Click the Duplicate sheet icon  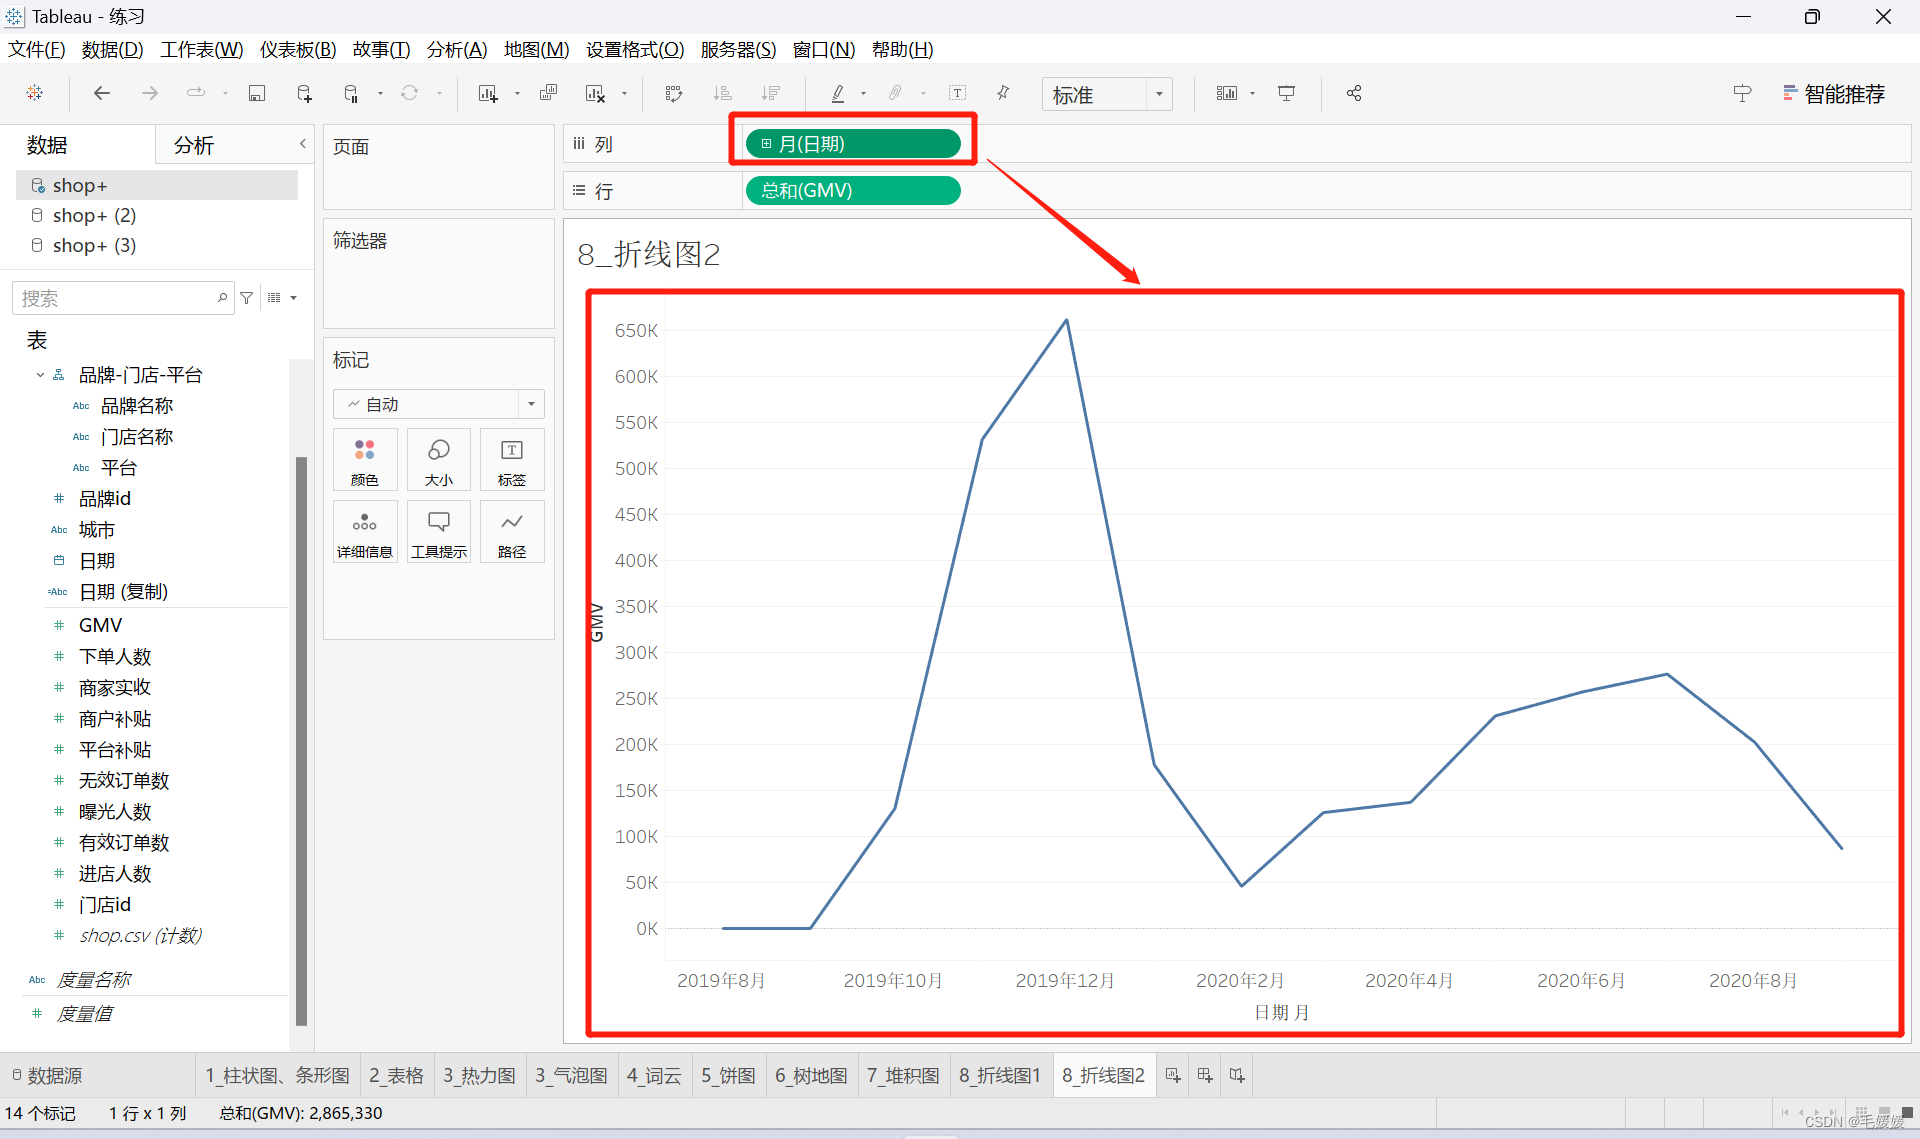tap(548, 93)
